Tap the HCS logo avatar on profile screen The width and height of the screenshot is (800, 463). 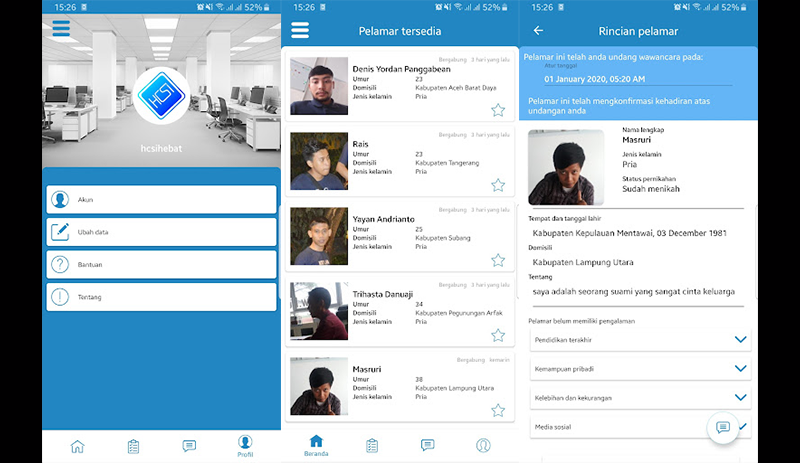[x=161, y=96]
